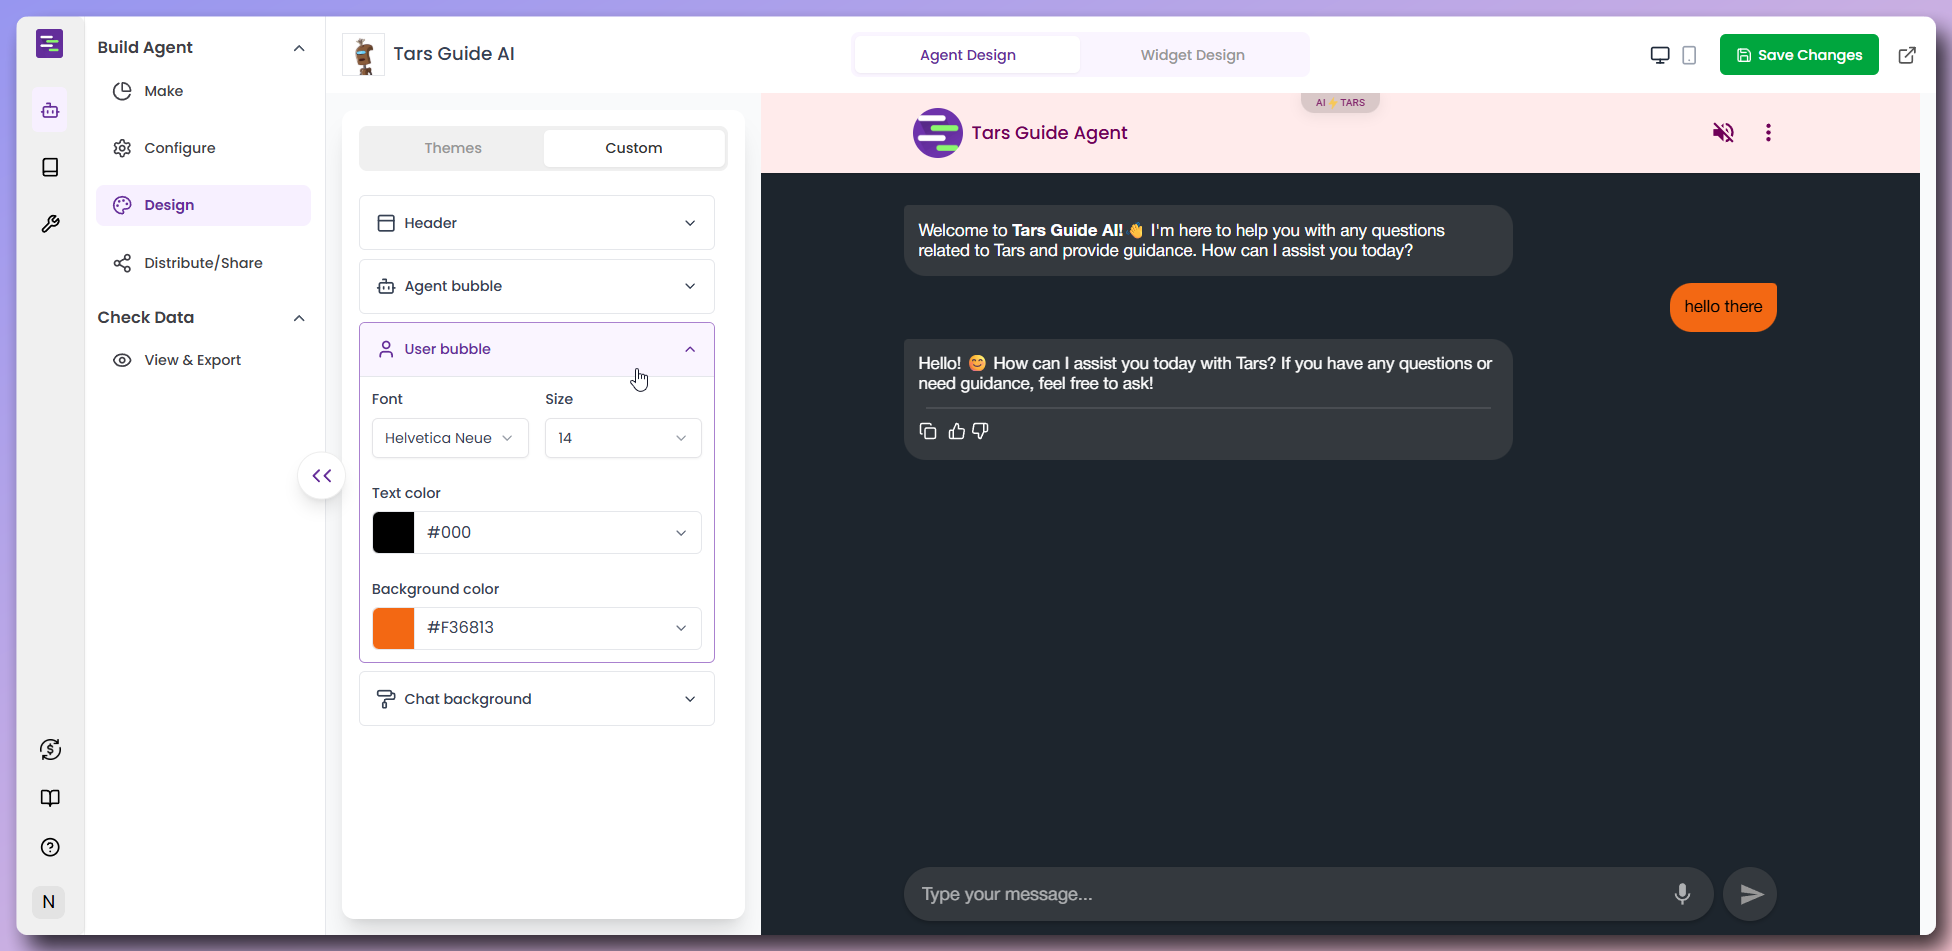Open chat preview in new window icon
The image size is (1952, 951).
[x=1908, y=55]
